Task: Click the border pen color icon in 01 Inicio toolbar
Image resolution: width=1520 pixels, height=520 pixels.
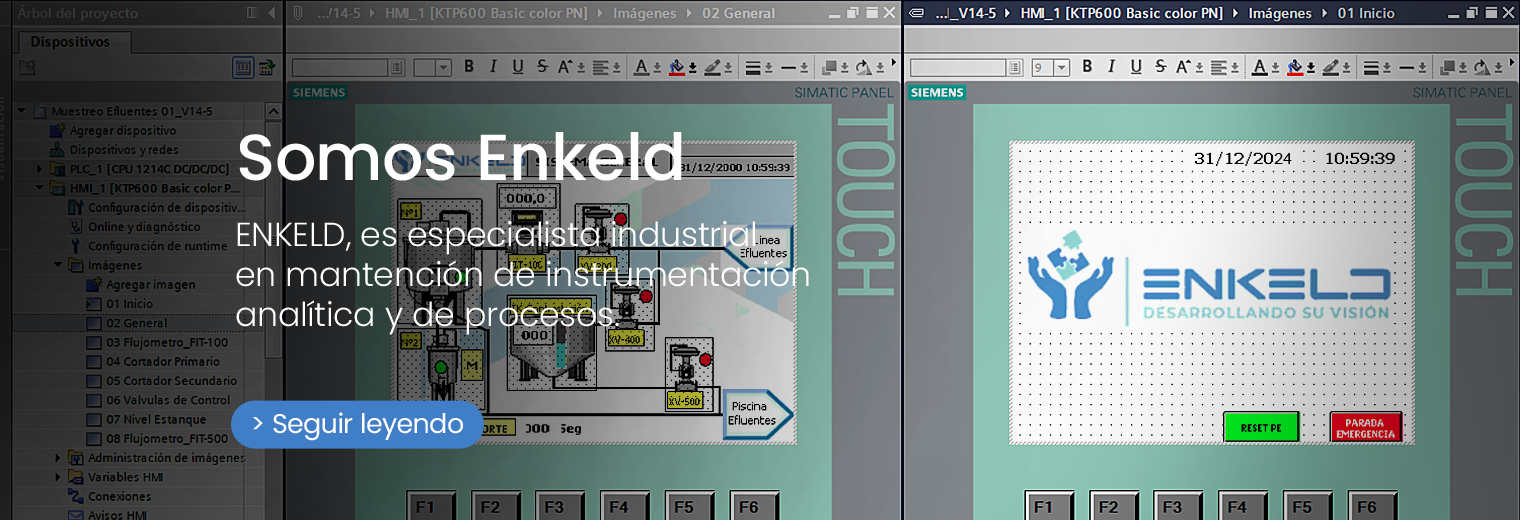Action: 1330,67
